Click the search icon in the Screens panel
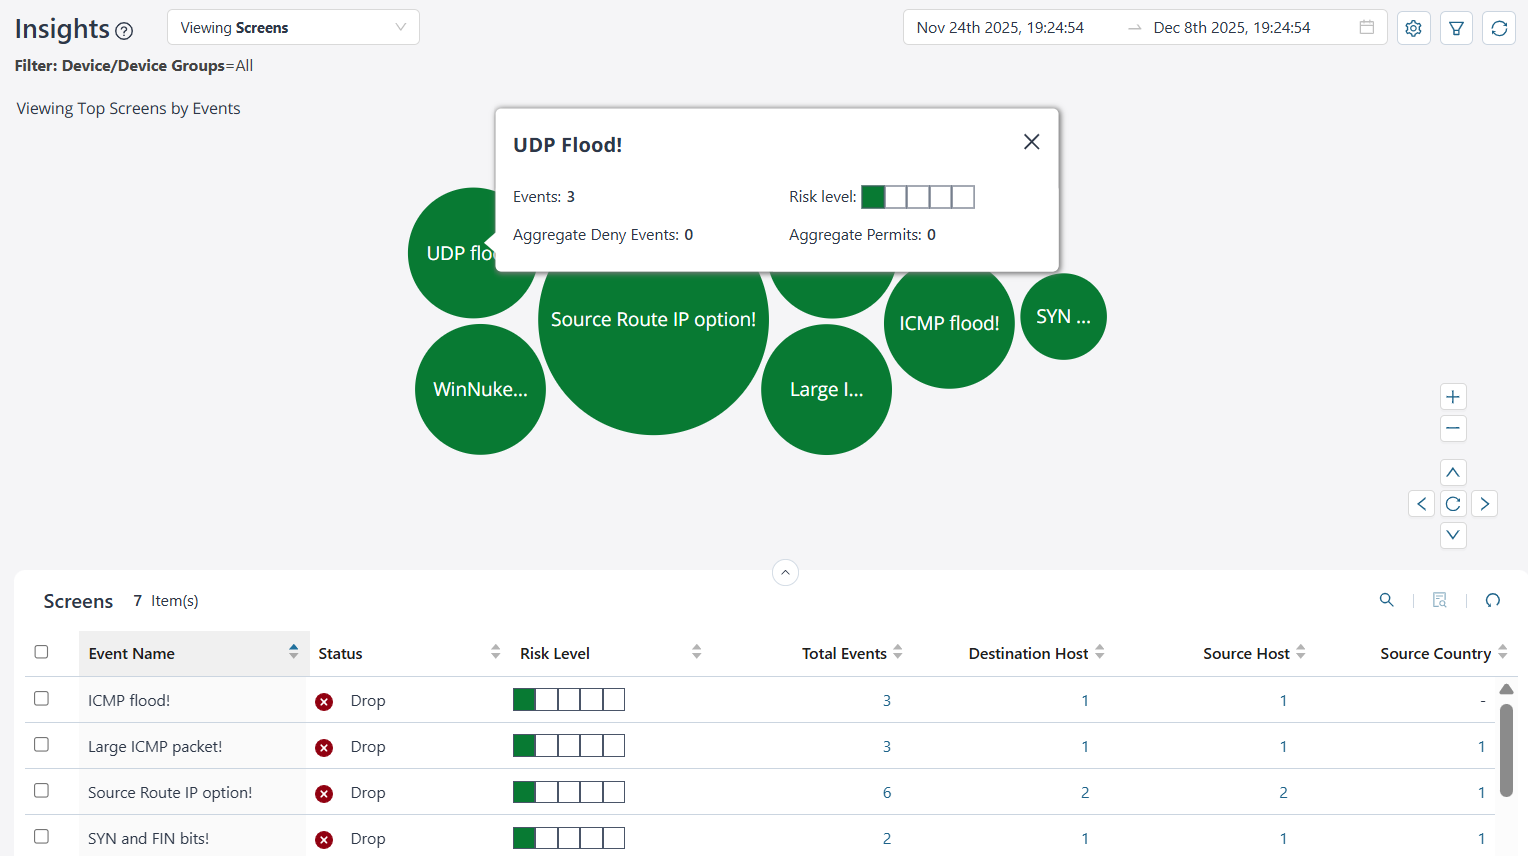Screen dimensions: 1528x856 coord(1386,600)
